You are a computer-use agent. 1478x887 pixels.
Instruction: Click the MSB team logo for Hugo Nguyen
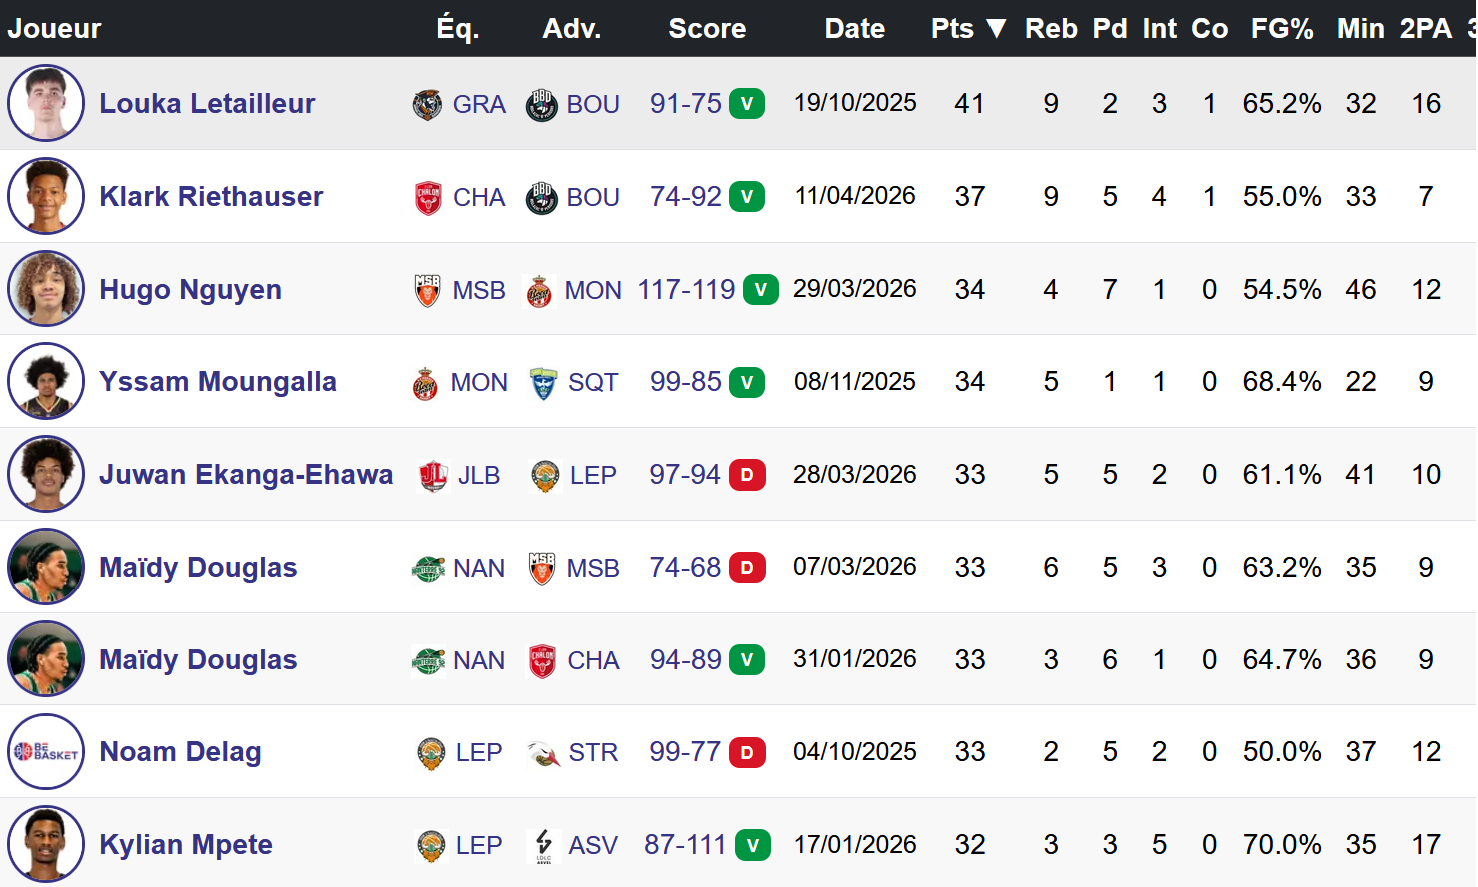pyautogui.click(x=427, y=290)
